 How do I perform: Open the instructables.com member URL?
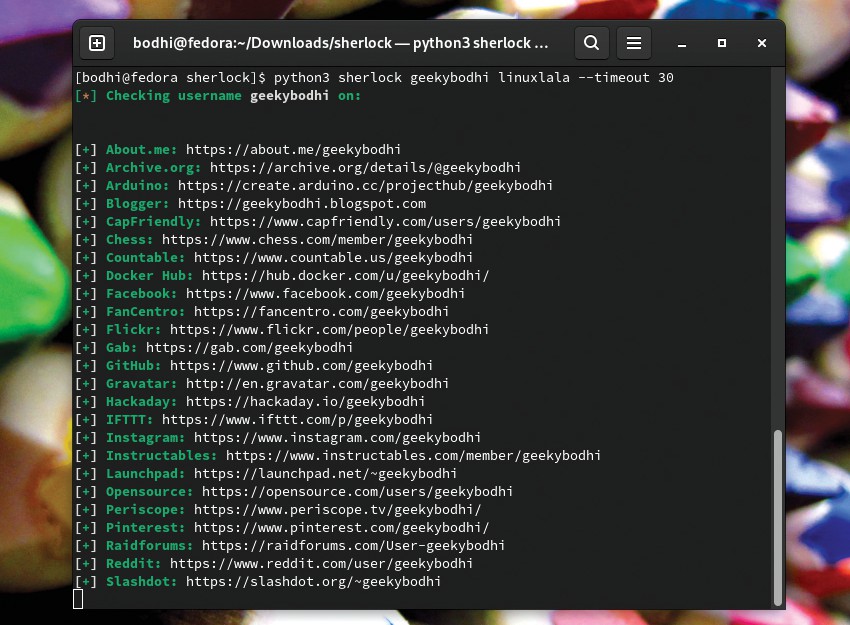pyautogui.click(x=413, y=455)
